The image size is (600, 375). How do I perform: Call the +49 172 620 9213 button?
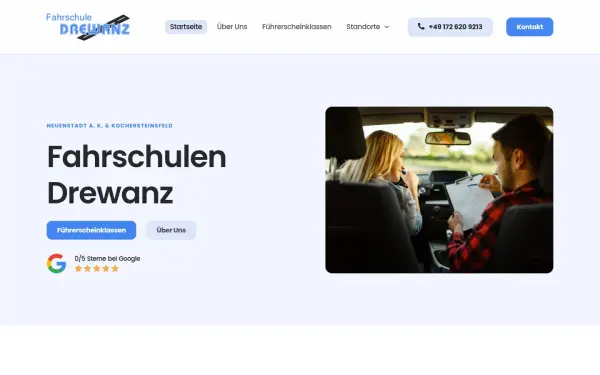(450, 27)
